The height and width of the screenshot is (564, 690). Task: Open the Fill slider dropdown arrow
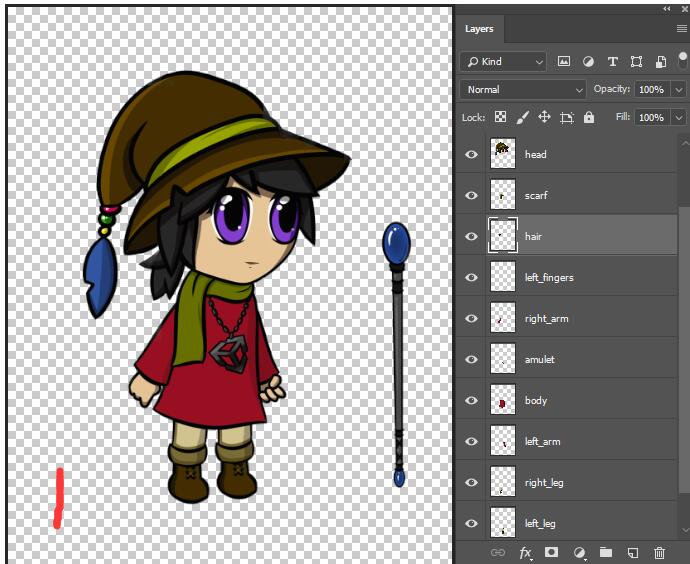point(679,117)
